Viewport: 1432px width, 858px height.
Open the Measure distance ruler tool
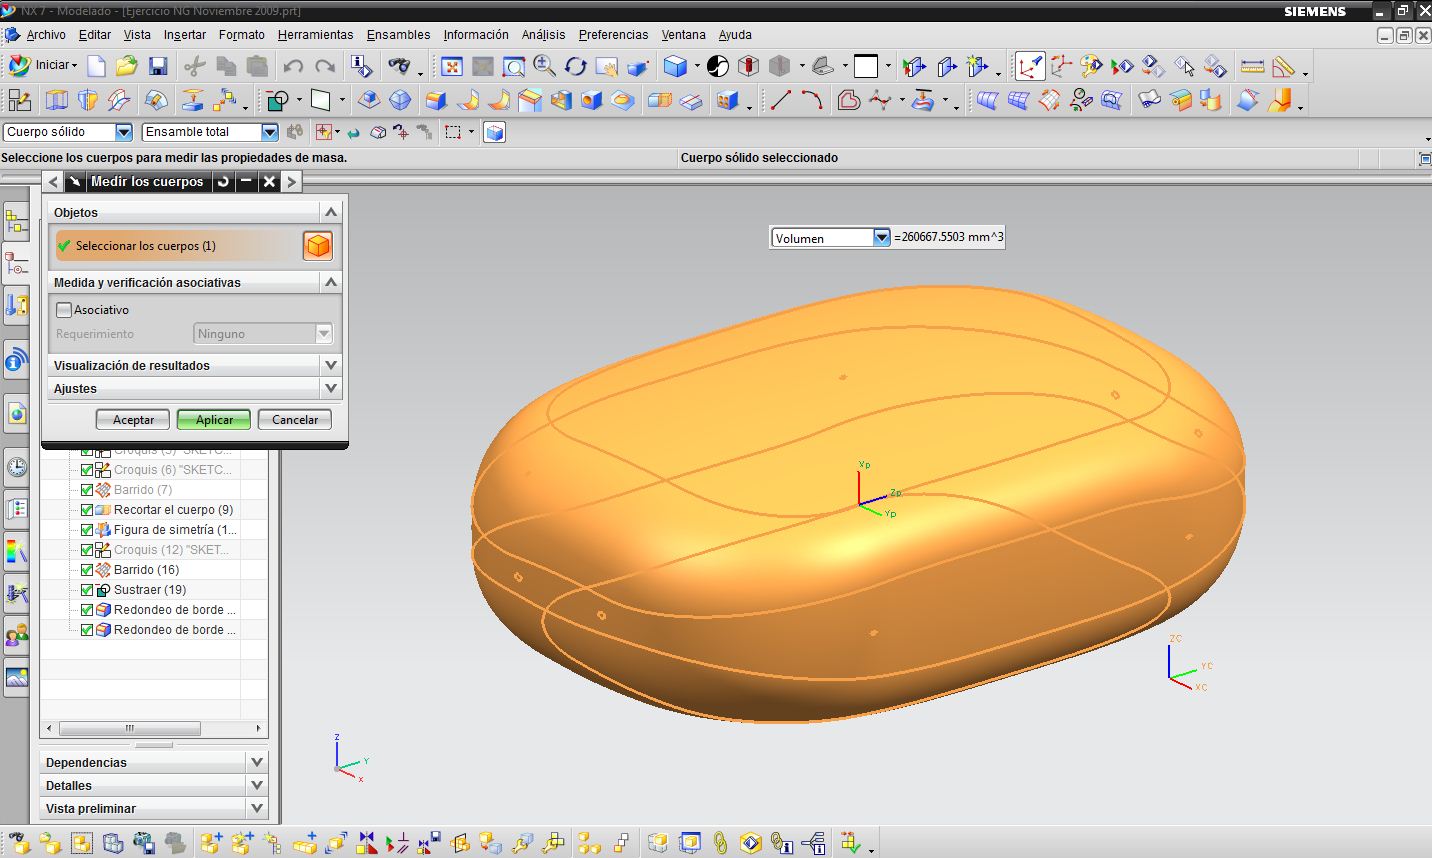pyautogui.click(x=1252, y=66)
